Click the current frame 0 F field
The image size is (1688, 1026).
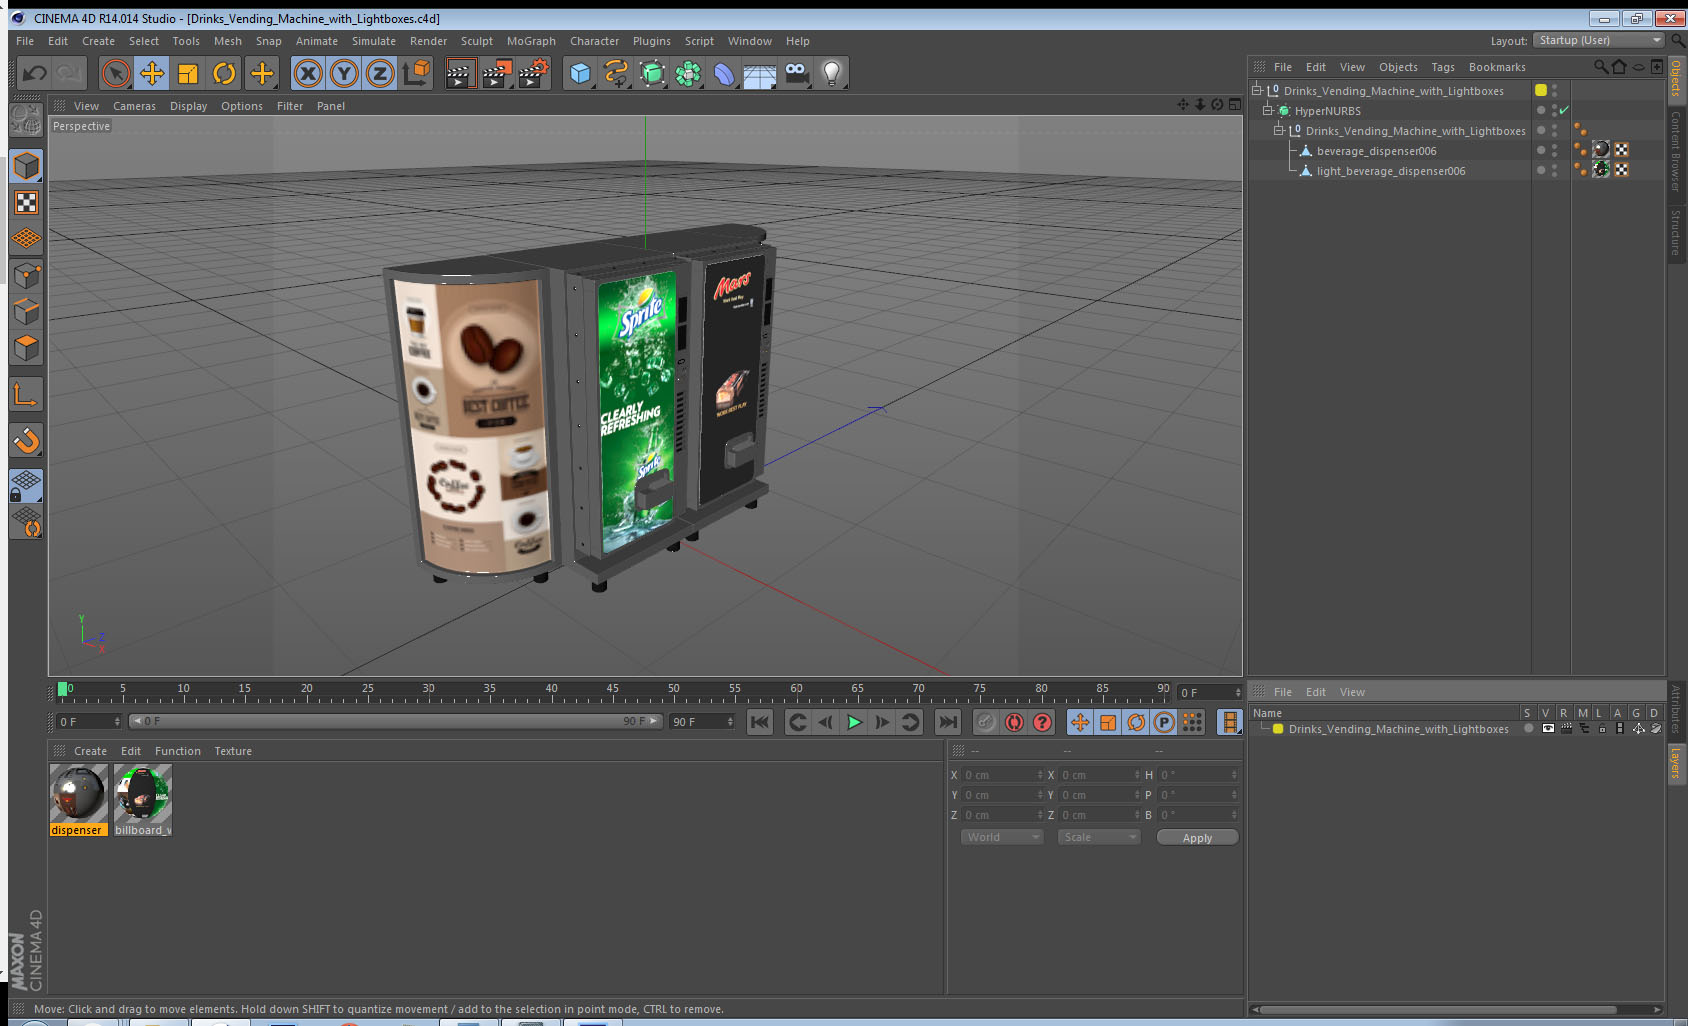(x=1210, y=692)
